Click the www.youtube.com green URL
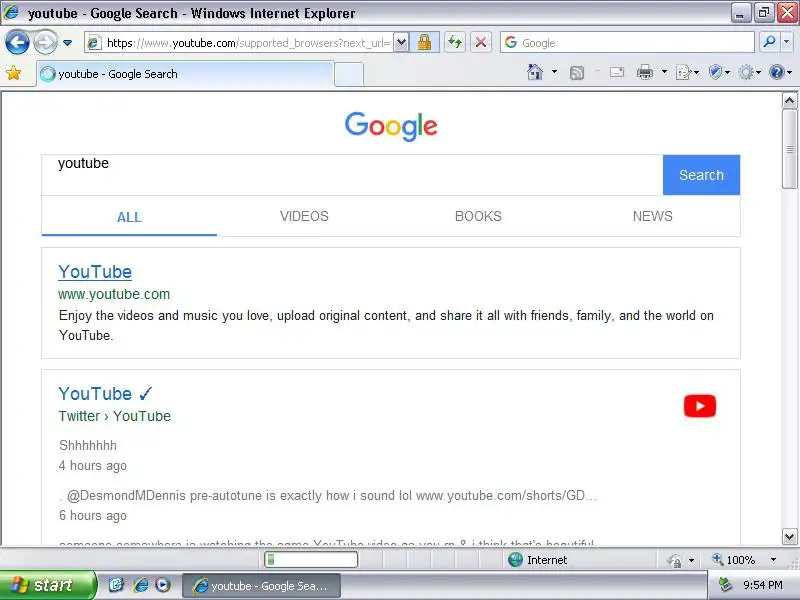 coord(114,294)
